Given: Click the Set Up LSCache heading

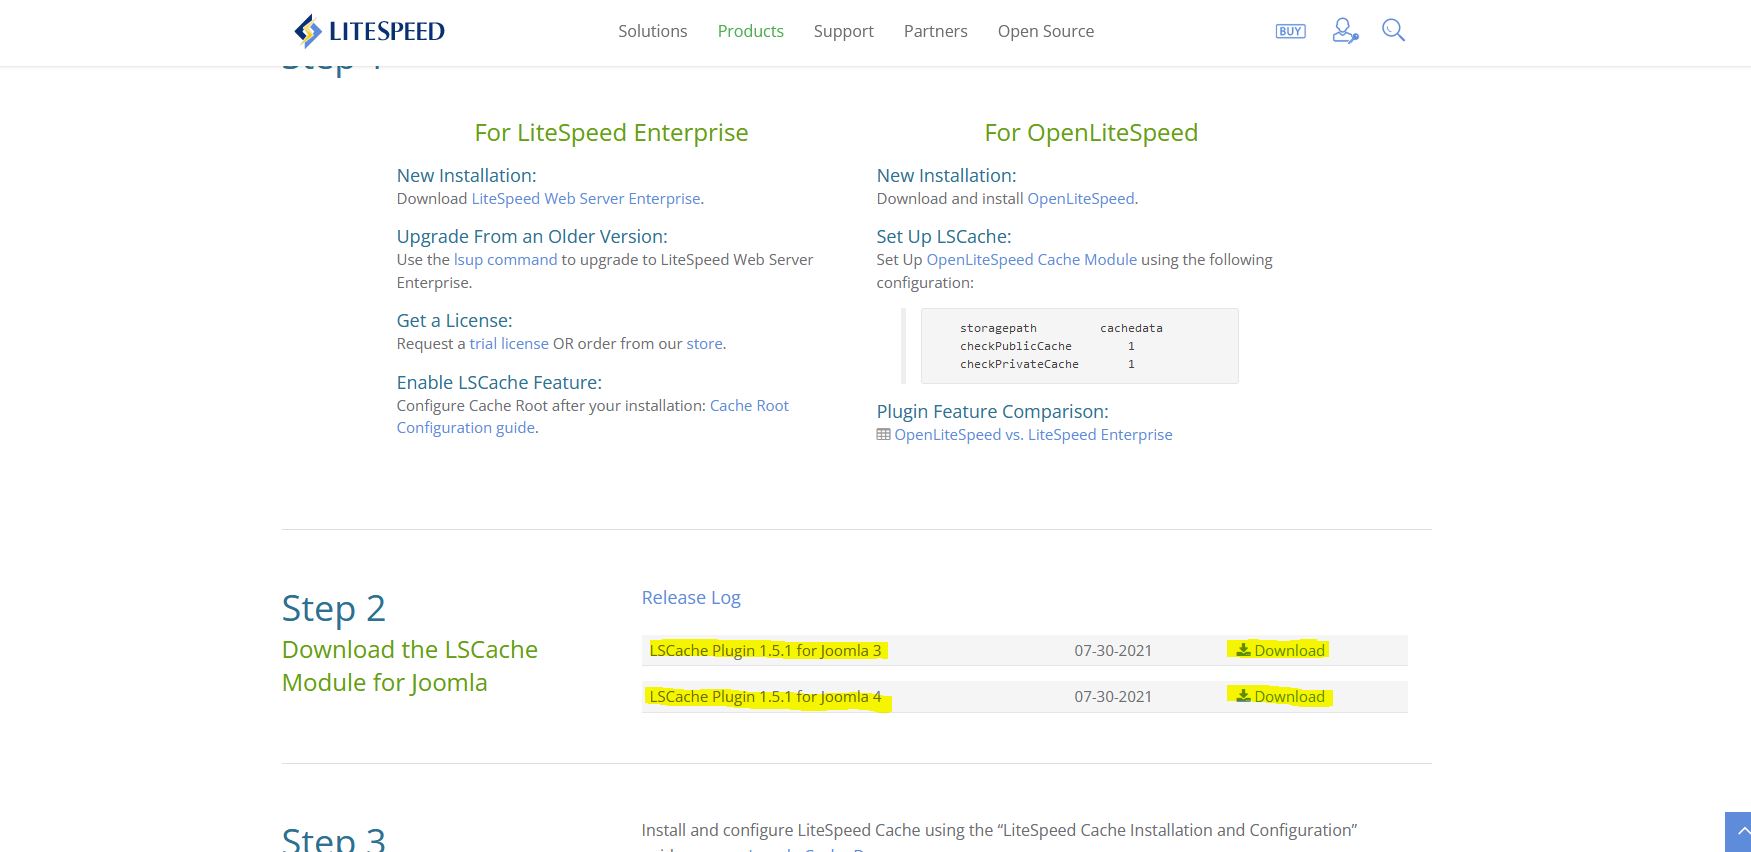Looking at the screenshot, I should 944,236.
